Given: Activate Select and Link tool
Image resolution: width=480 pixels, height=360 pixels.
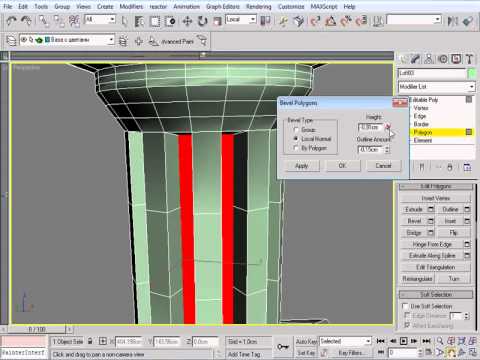Looking at the screenshot, I should click(43, 21).
